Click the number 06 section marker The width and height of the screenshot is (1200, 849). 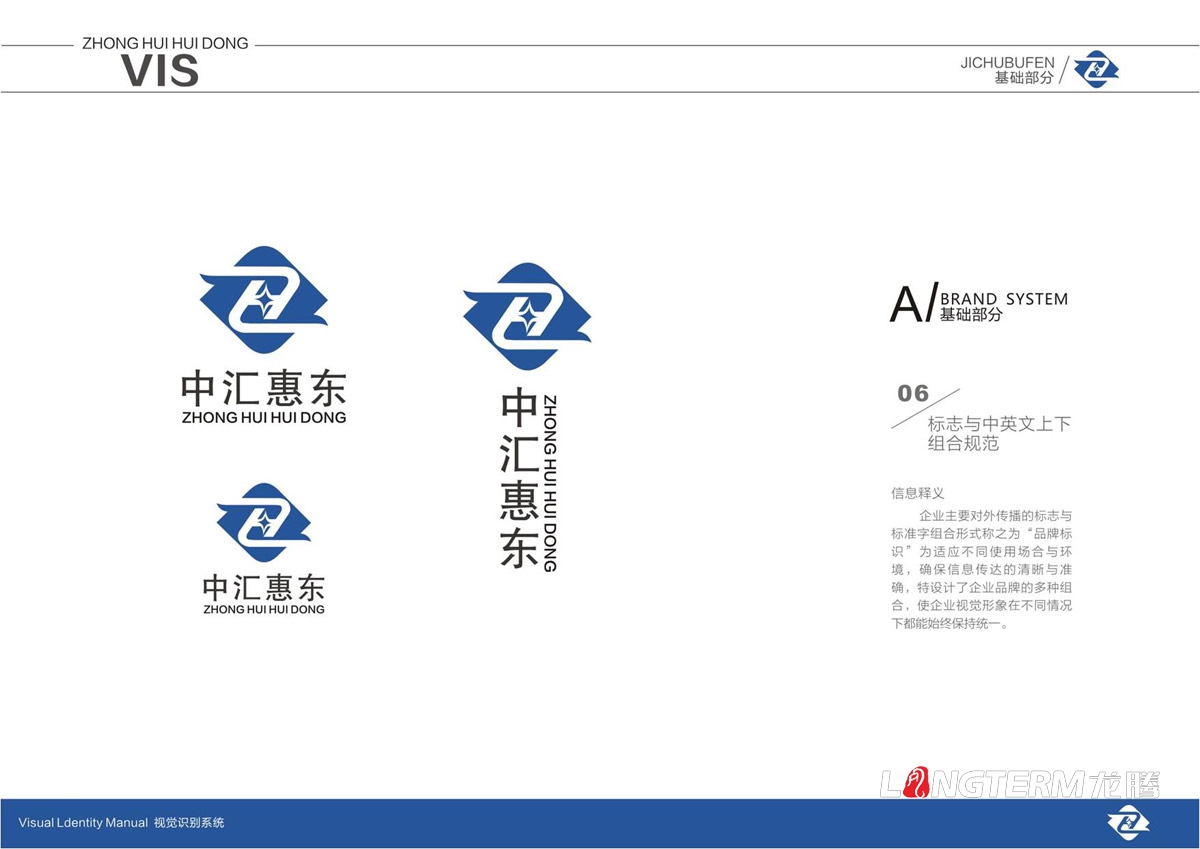click(911, 393)
